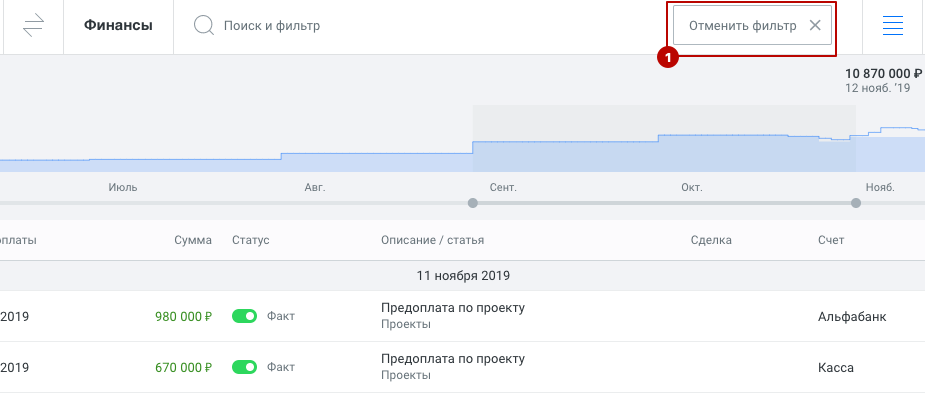Toggle Факт switch for 980 000 ₽ row
This screenshot has width=925, height=393.
click(244, 316)
